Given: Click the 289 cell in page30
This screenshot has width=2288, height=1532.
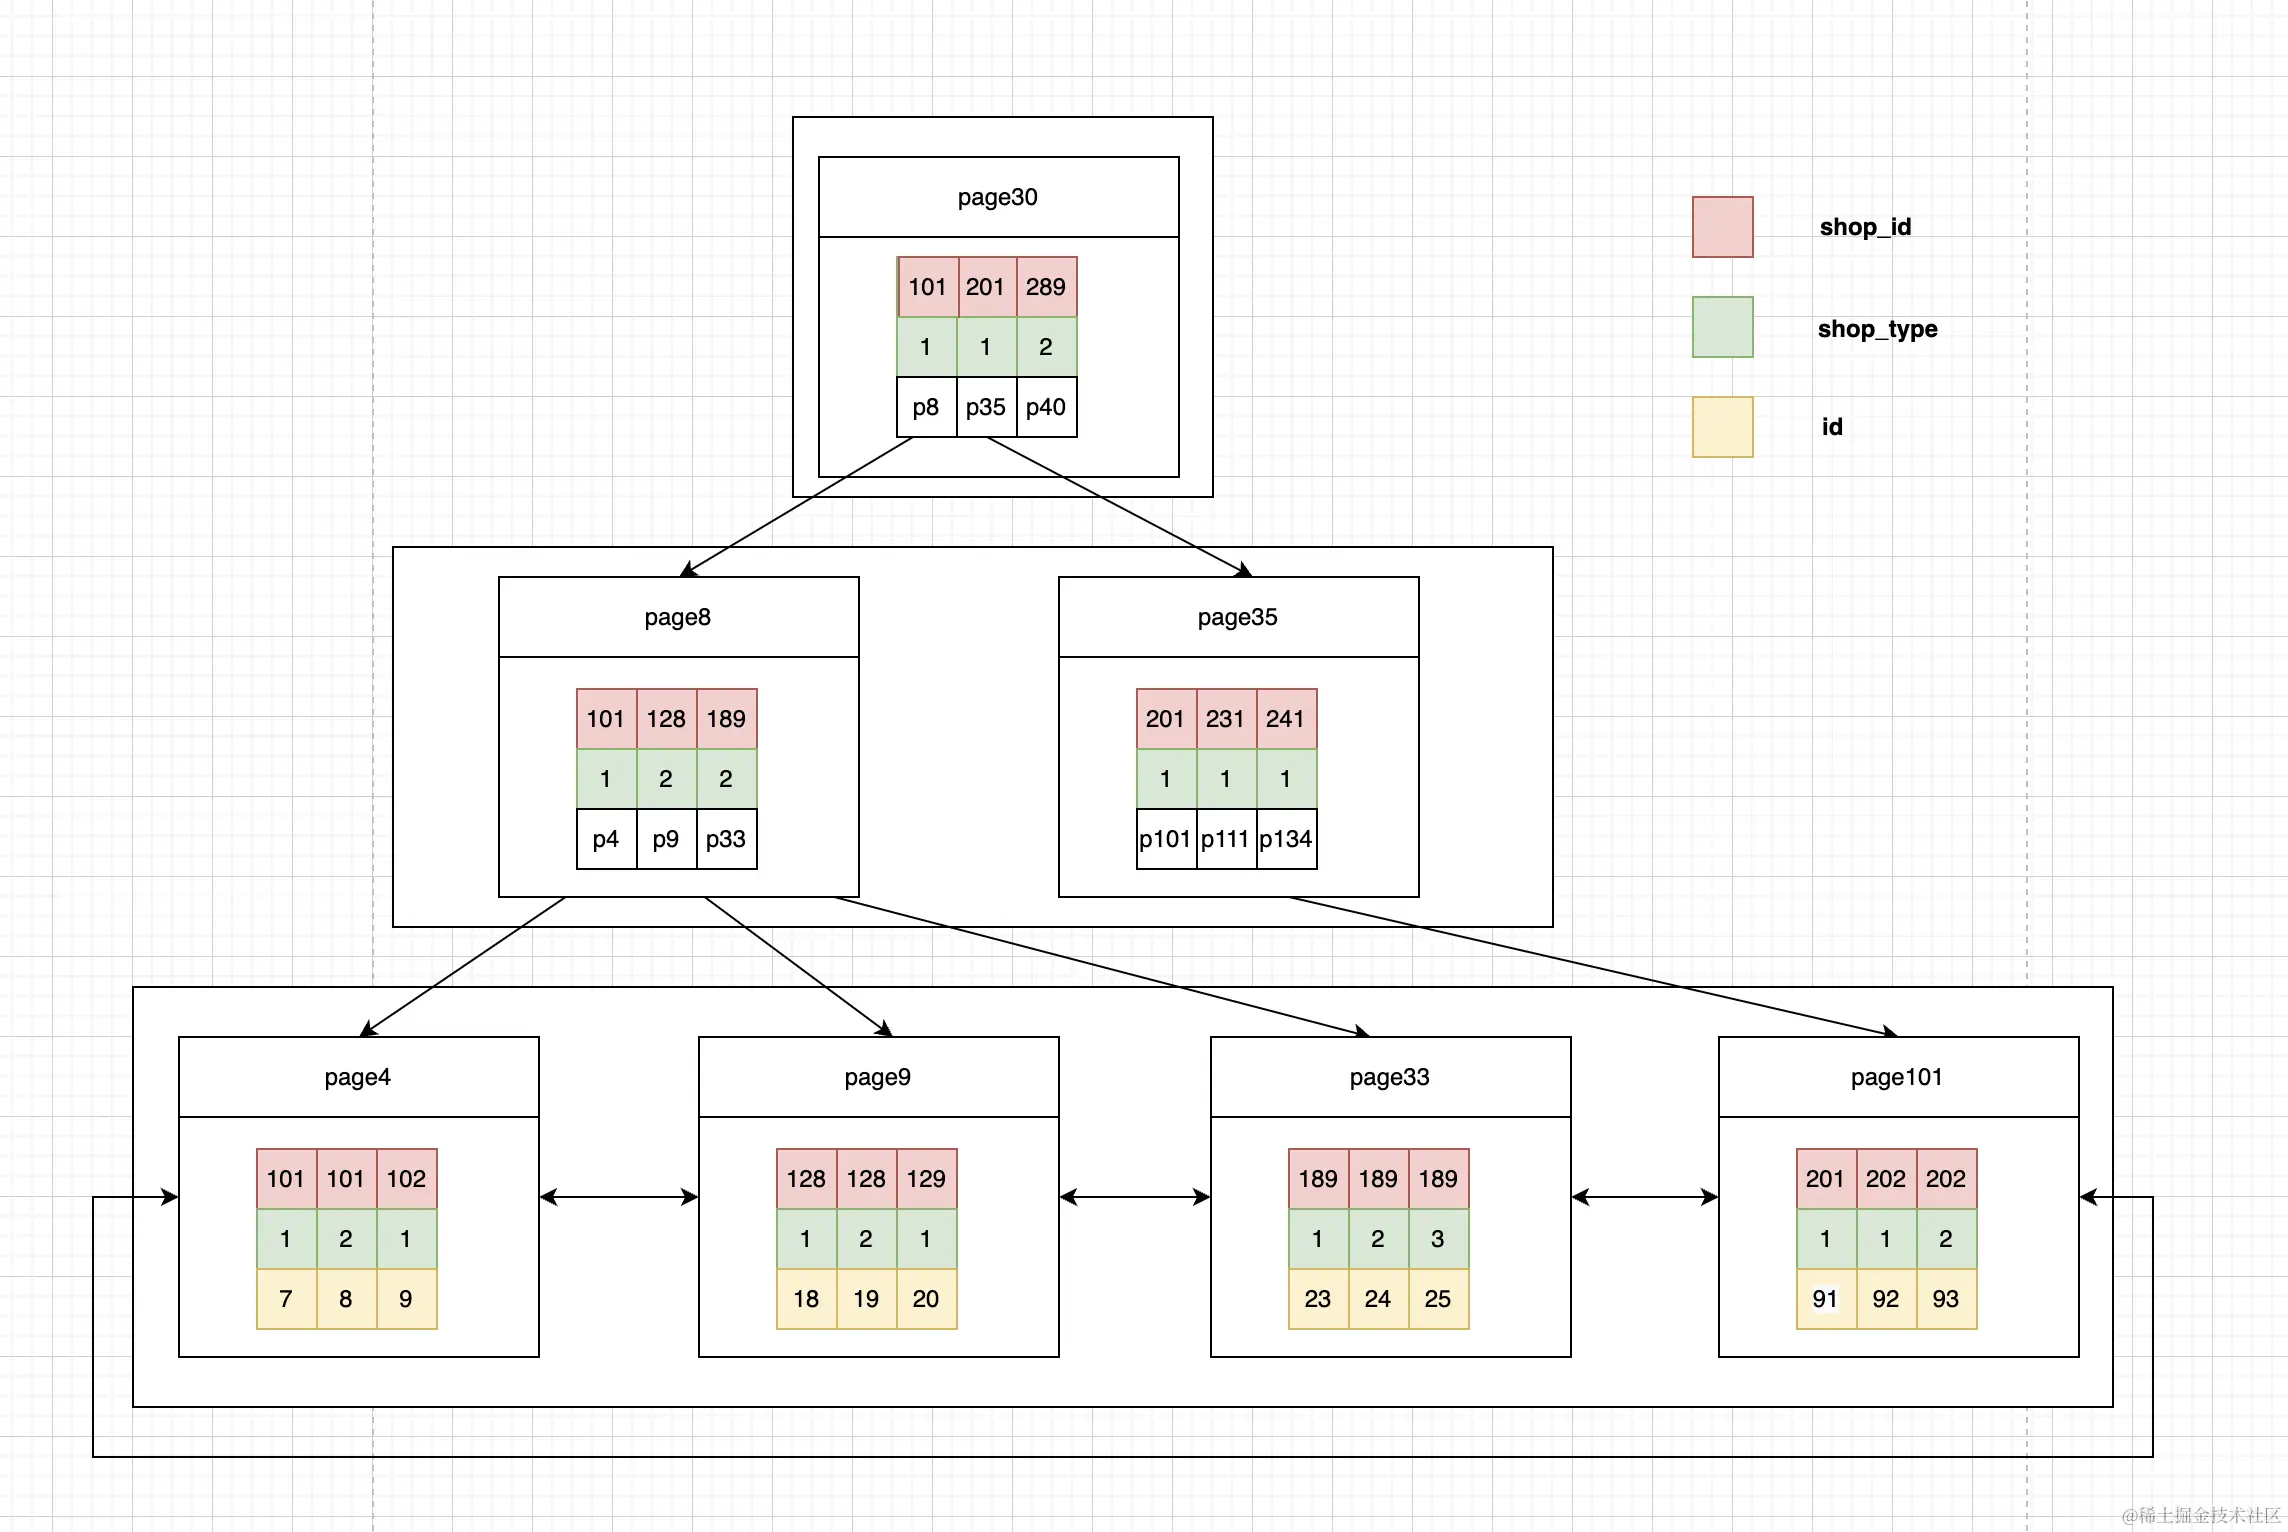Looking at the screenshot, I should pyautogui.click(x=1047, y=287).
